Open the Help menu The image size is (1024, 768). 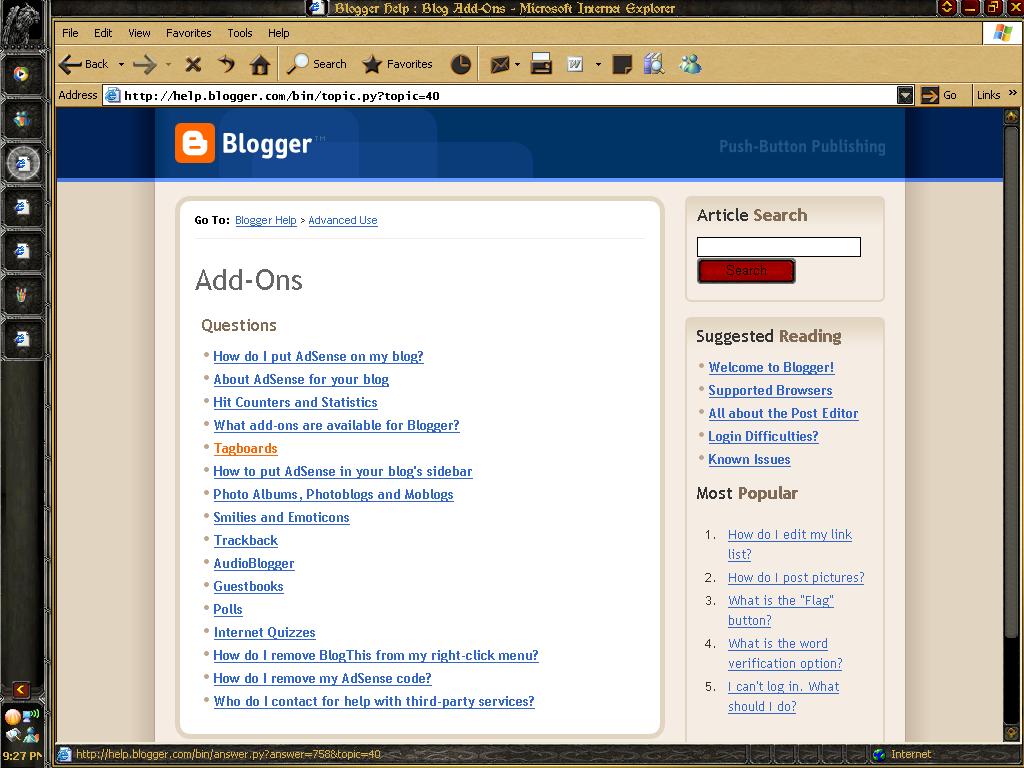coord(278,33)
